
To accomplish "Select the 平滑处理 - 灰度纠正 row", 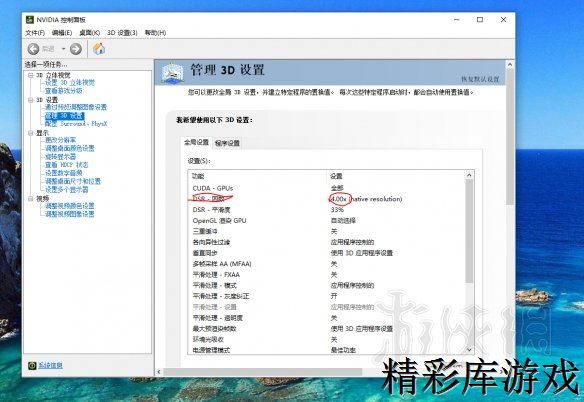I will coord(327,296).
